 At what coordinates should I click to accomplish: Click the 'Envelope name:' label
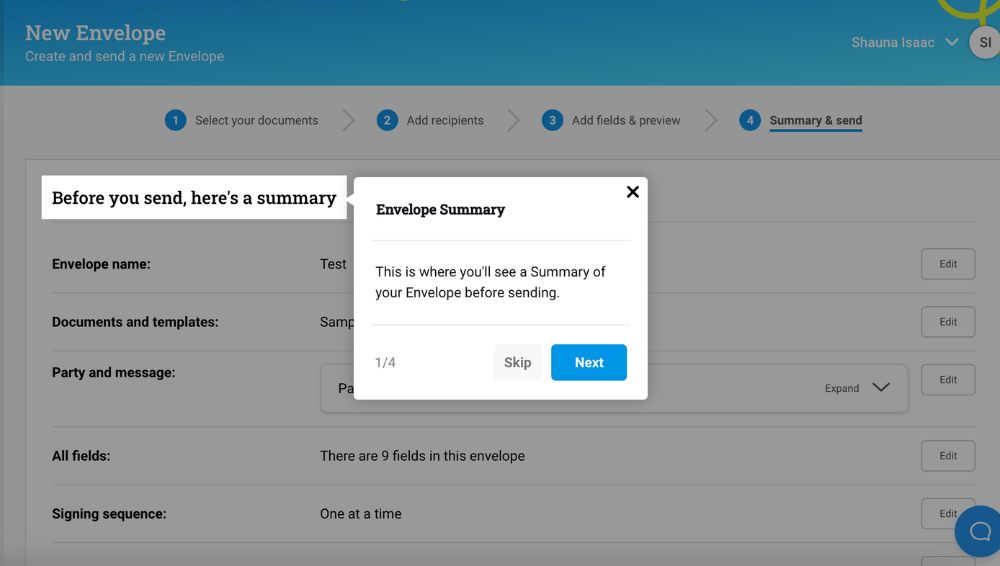point(101,264)
